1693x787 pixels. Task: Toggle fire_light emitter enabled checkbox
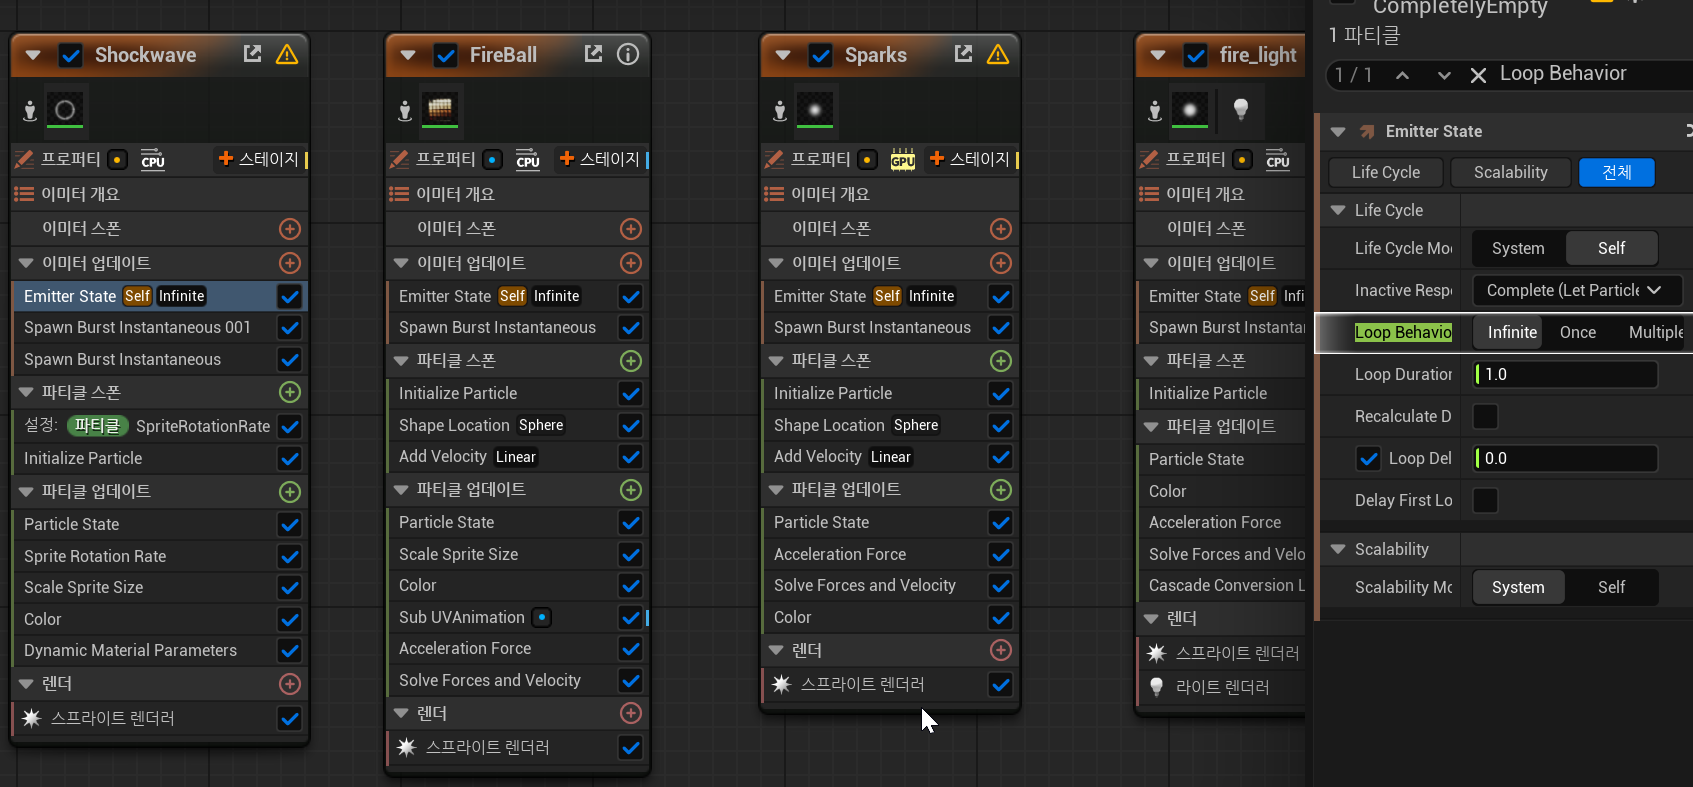[1195, 55]
